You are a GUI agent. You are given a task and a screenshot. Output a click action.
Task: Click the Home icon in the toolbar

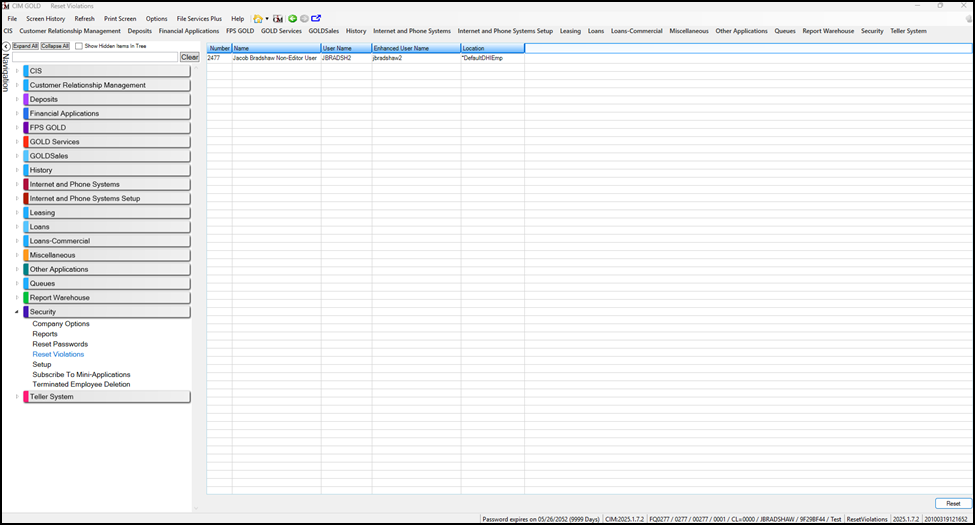point(257,19)
